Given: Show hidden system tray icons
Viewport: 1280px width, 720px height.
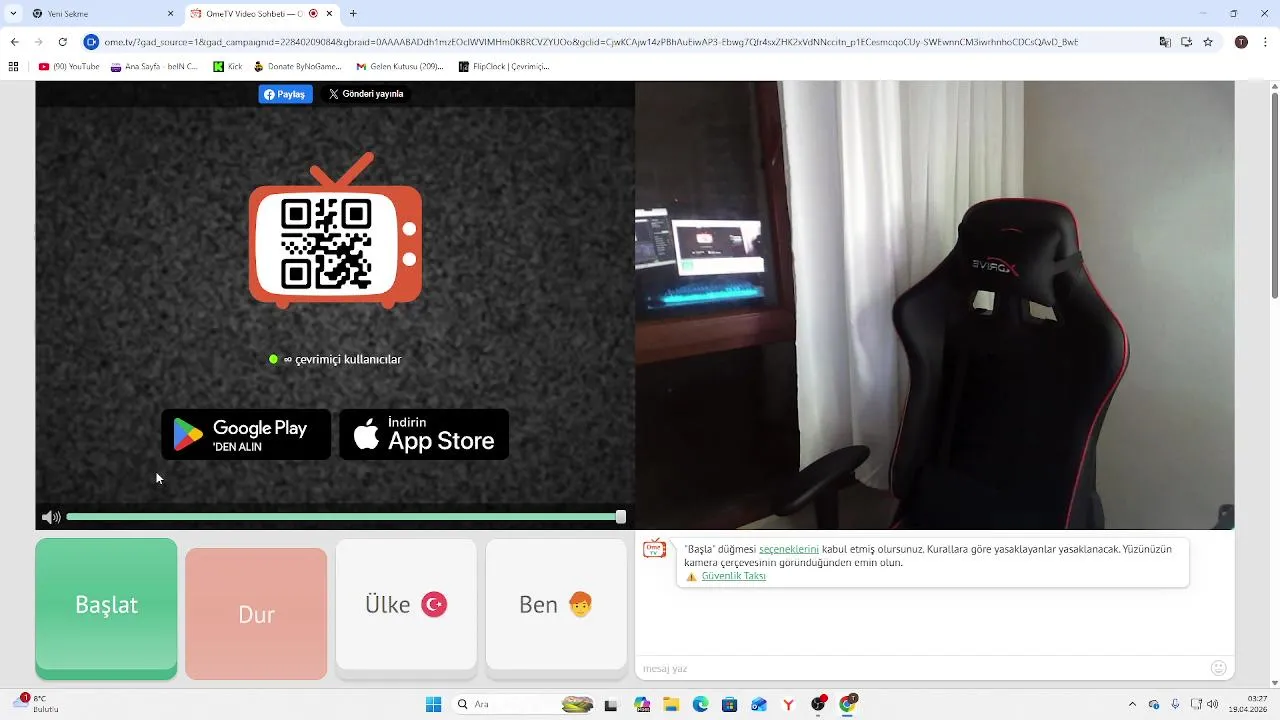Looking at the screenshot, I should pos(1132,704).
